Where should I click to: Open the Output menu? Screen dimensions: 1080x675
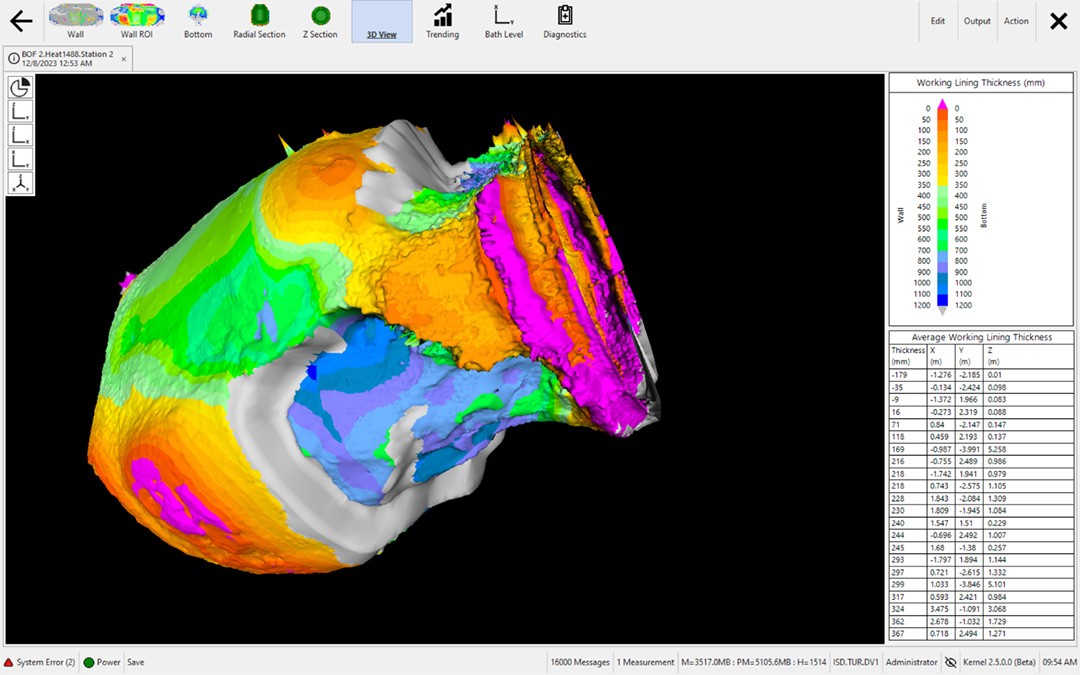point(977,21)
